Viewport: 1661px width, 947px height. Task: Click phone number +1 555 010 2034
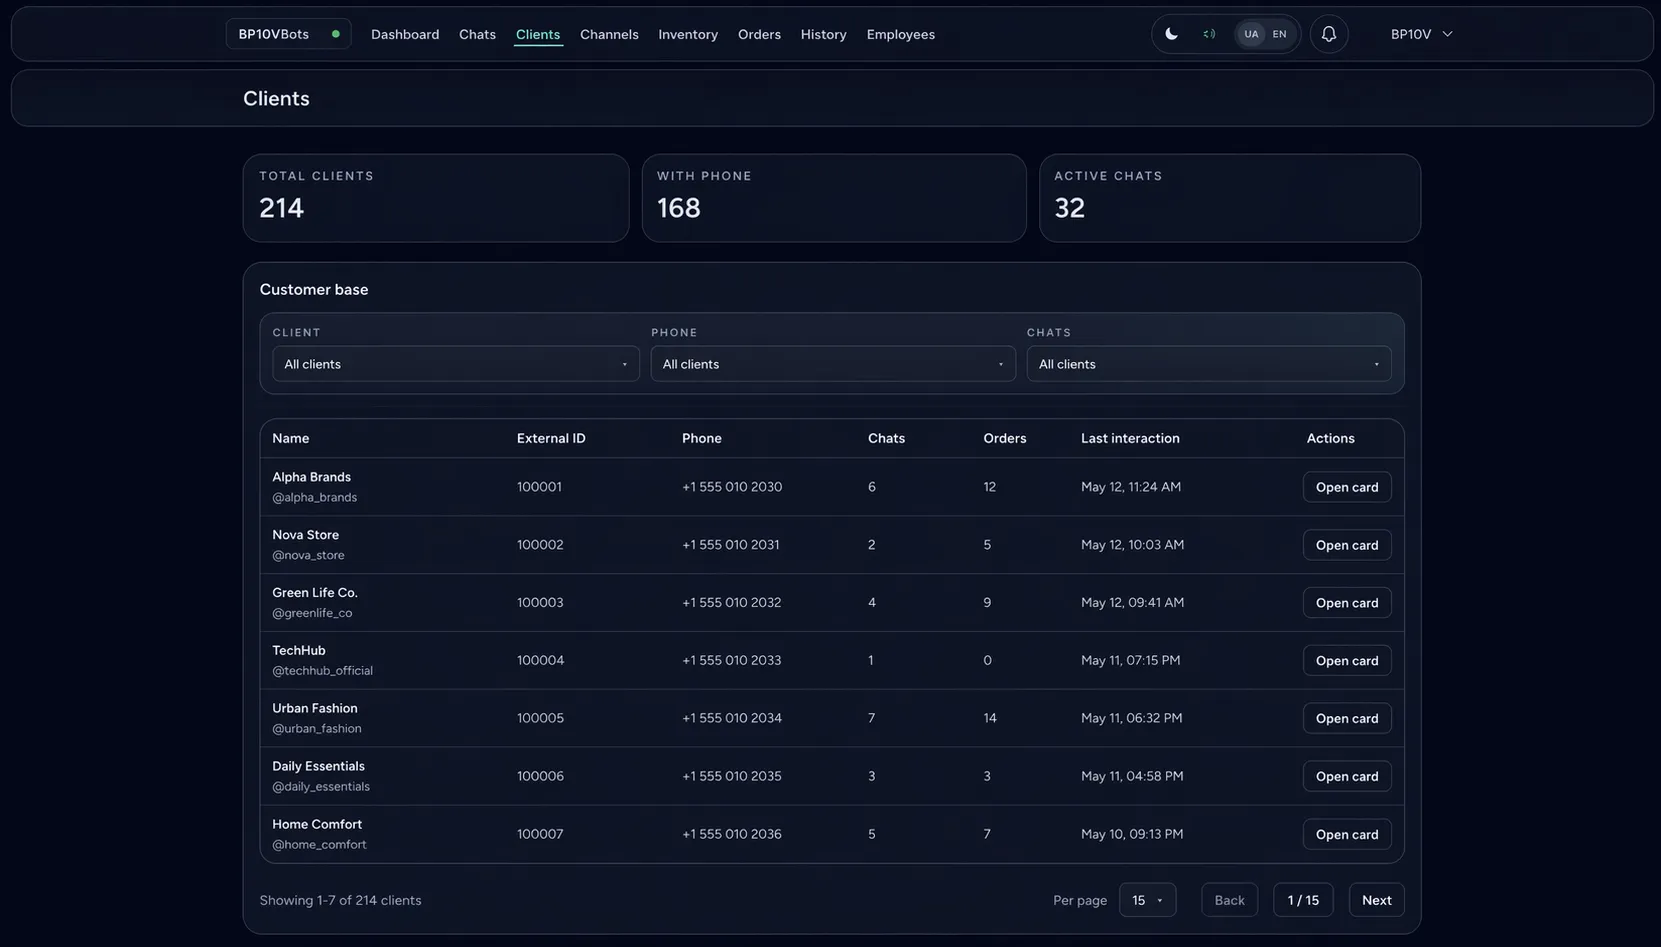pos(732,718)
